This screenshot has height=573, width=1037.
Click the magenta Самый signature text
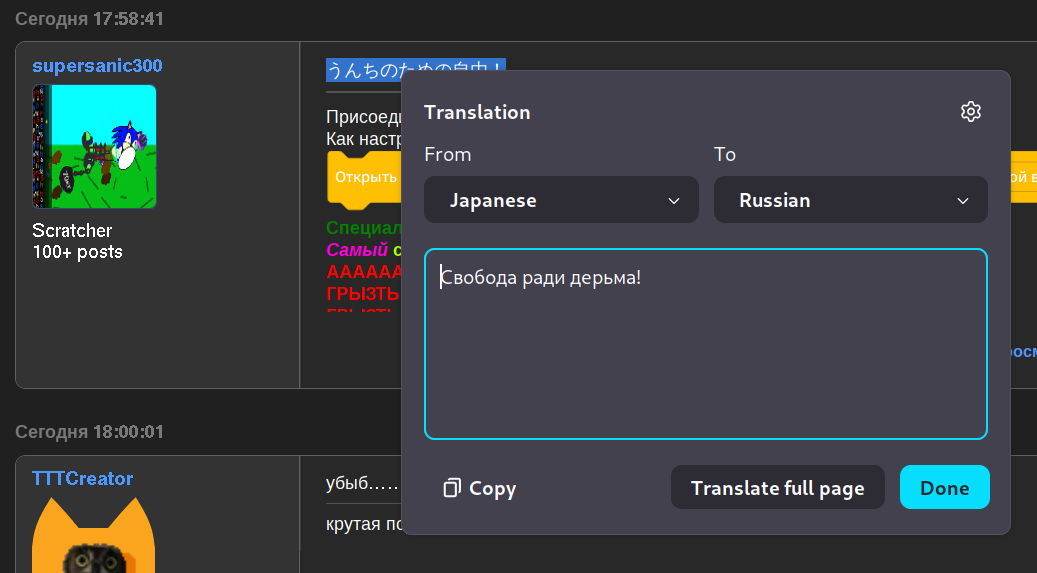point(357,249)
